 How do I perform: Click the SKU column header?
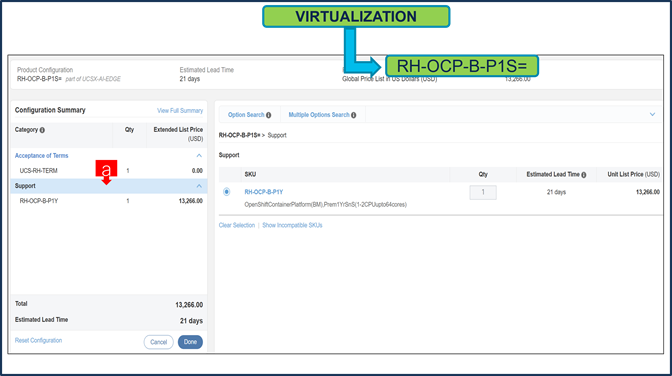(x=250, y=174)
